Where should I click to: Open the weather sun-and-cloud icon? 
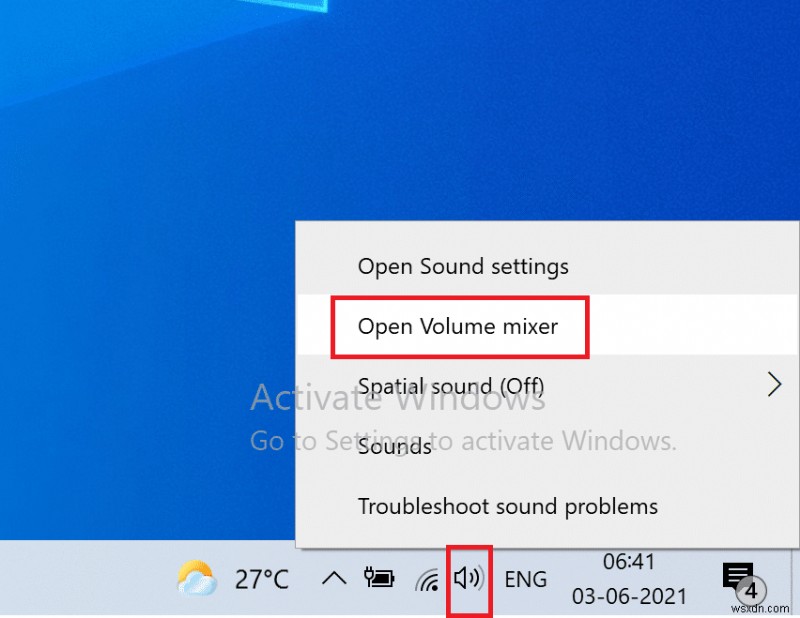click(196, 578)
